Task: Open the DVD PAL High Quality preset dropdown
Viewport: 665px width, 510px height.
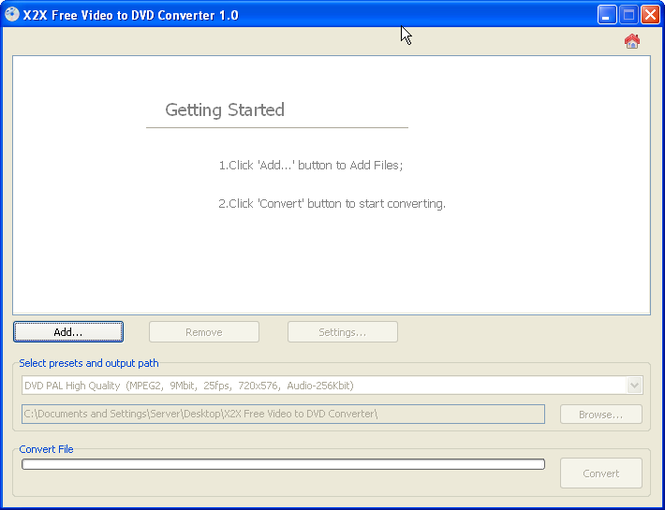Action: (x=332, y=385)
